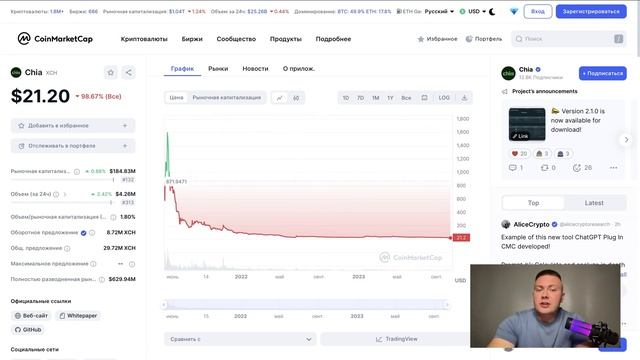Open Сообщество nav menu
Screen dimensions: 640x360
click(x=236, y=39)
